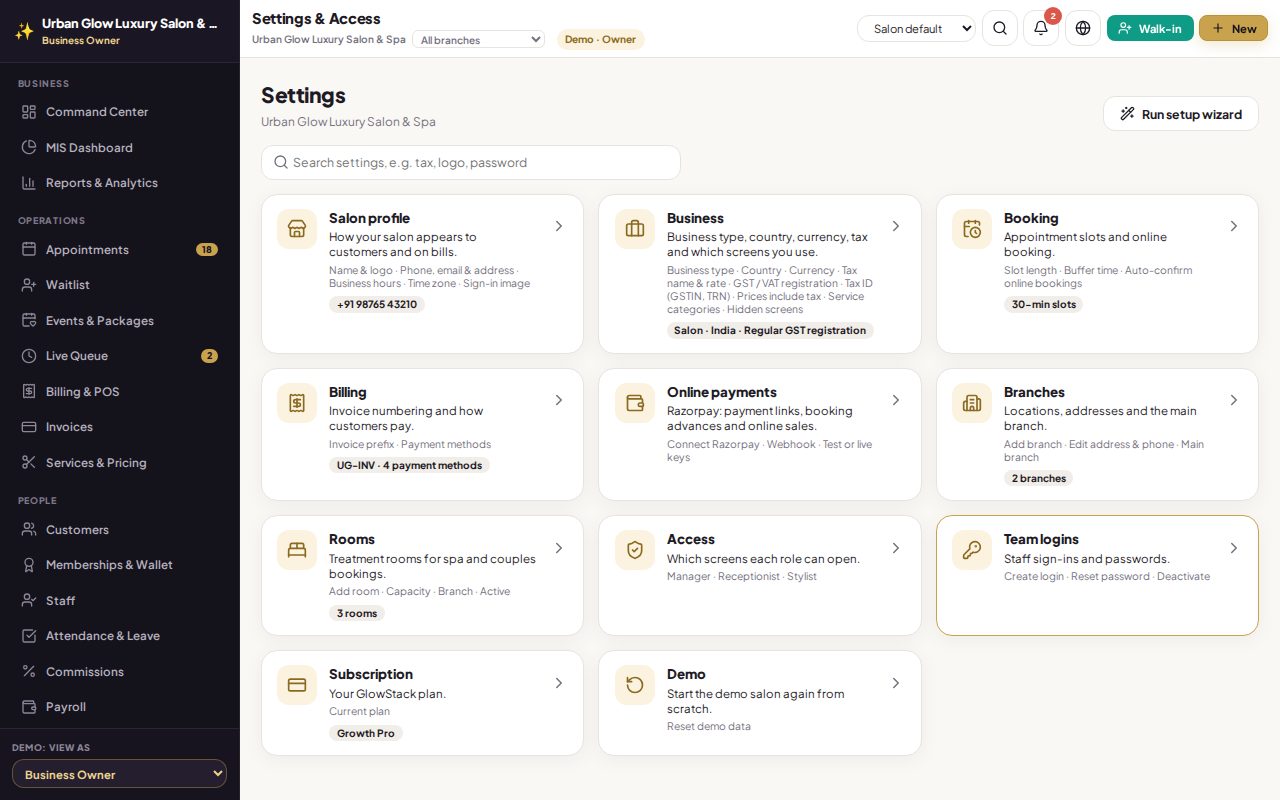Click the Access shield icon
The image size is (1280, 800).
pyautogui.click(x=635, y=550)
